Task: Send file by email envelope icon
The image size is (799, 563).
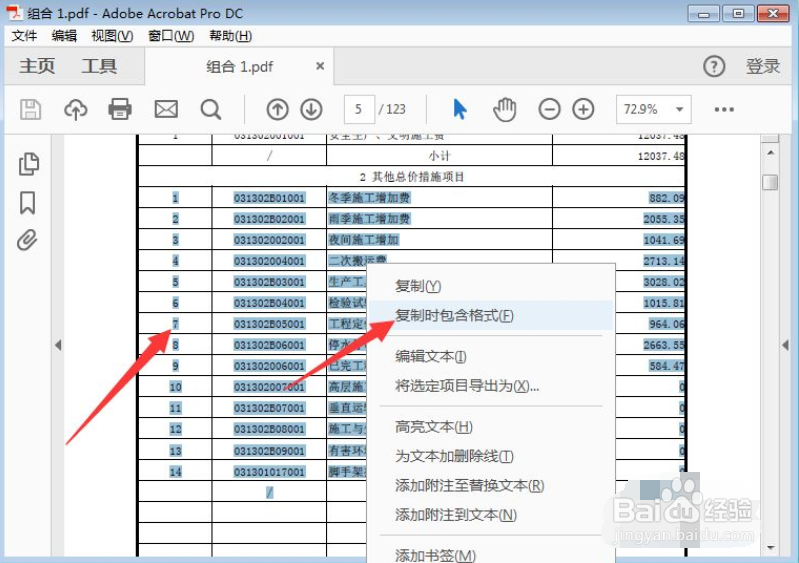Action: tap(166, 110)
